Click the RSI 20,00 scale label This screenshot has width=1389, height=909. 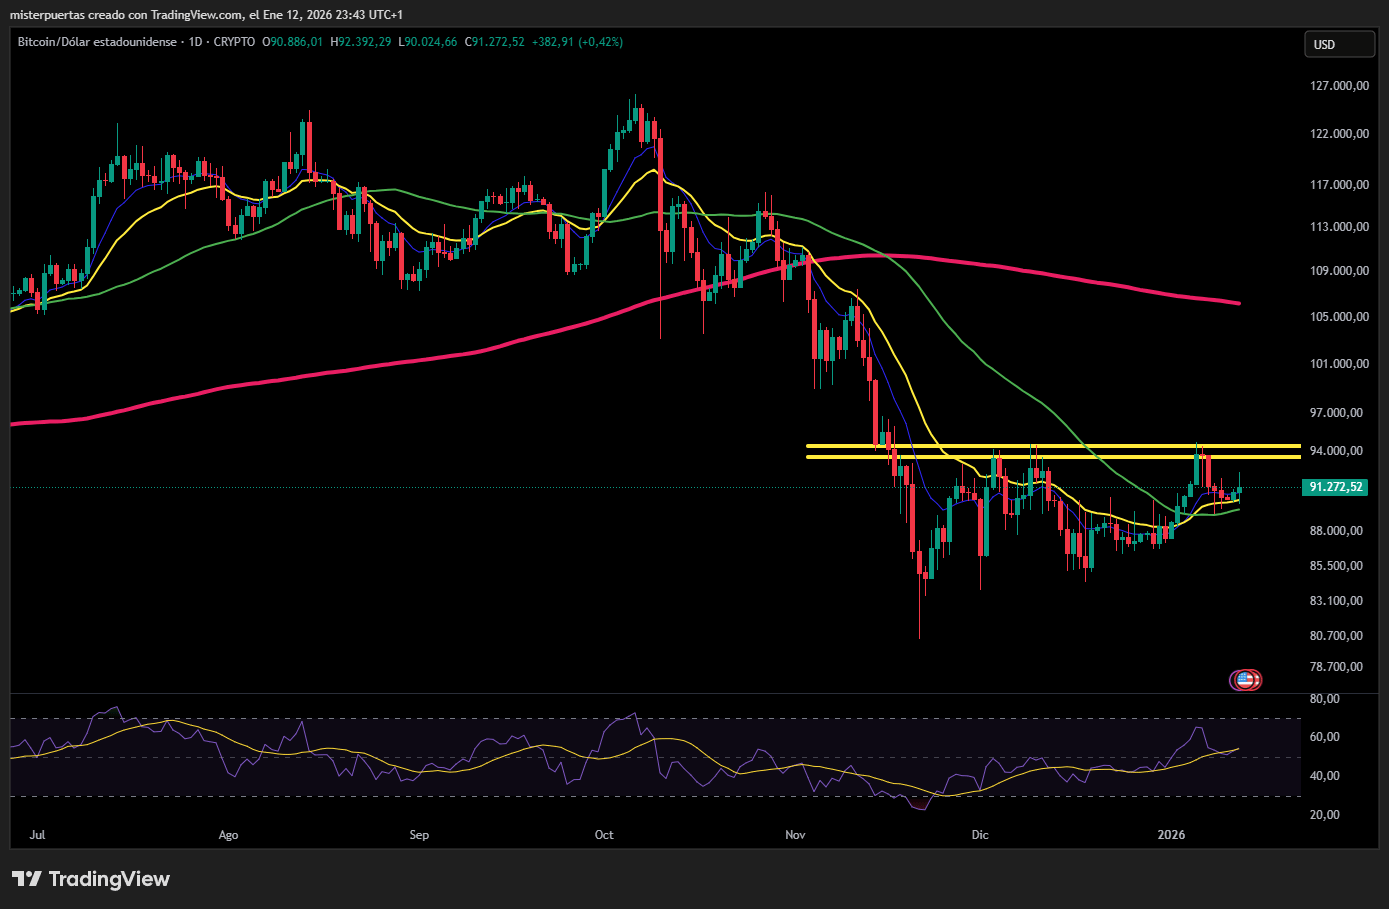(1324, 815)
